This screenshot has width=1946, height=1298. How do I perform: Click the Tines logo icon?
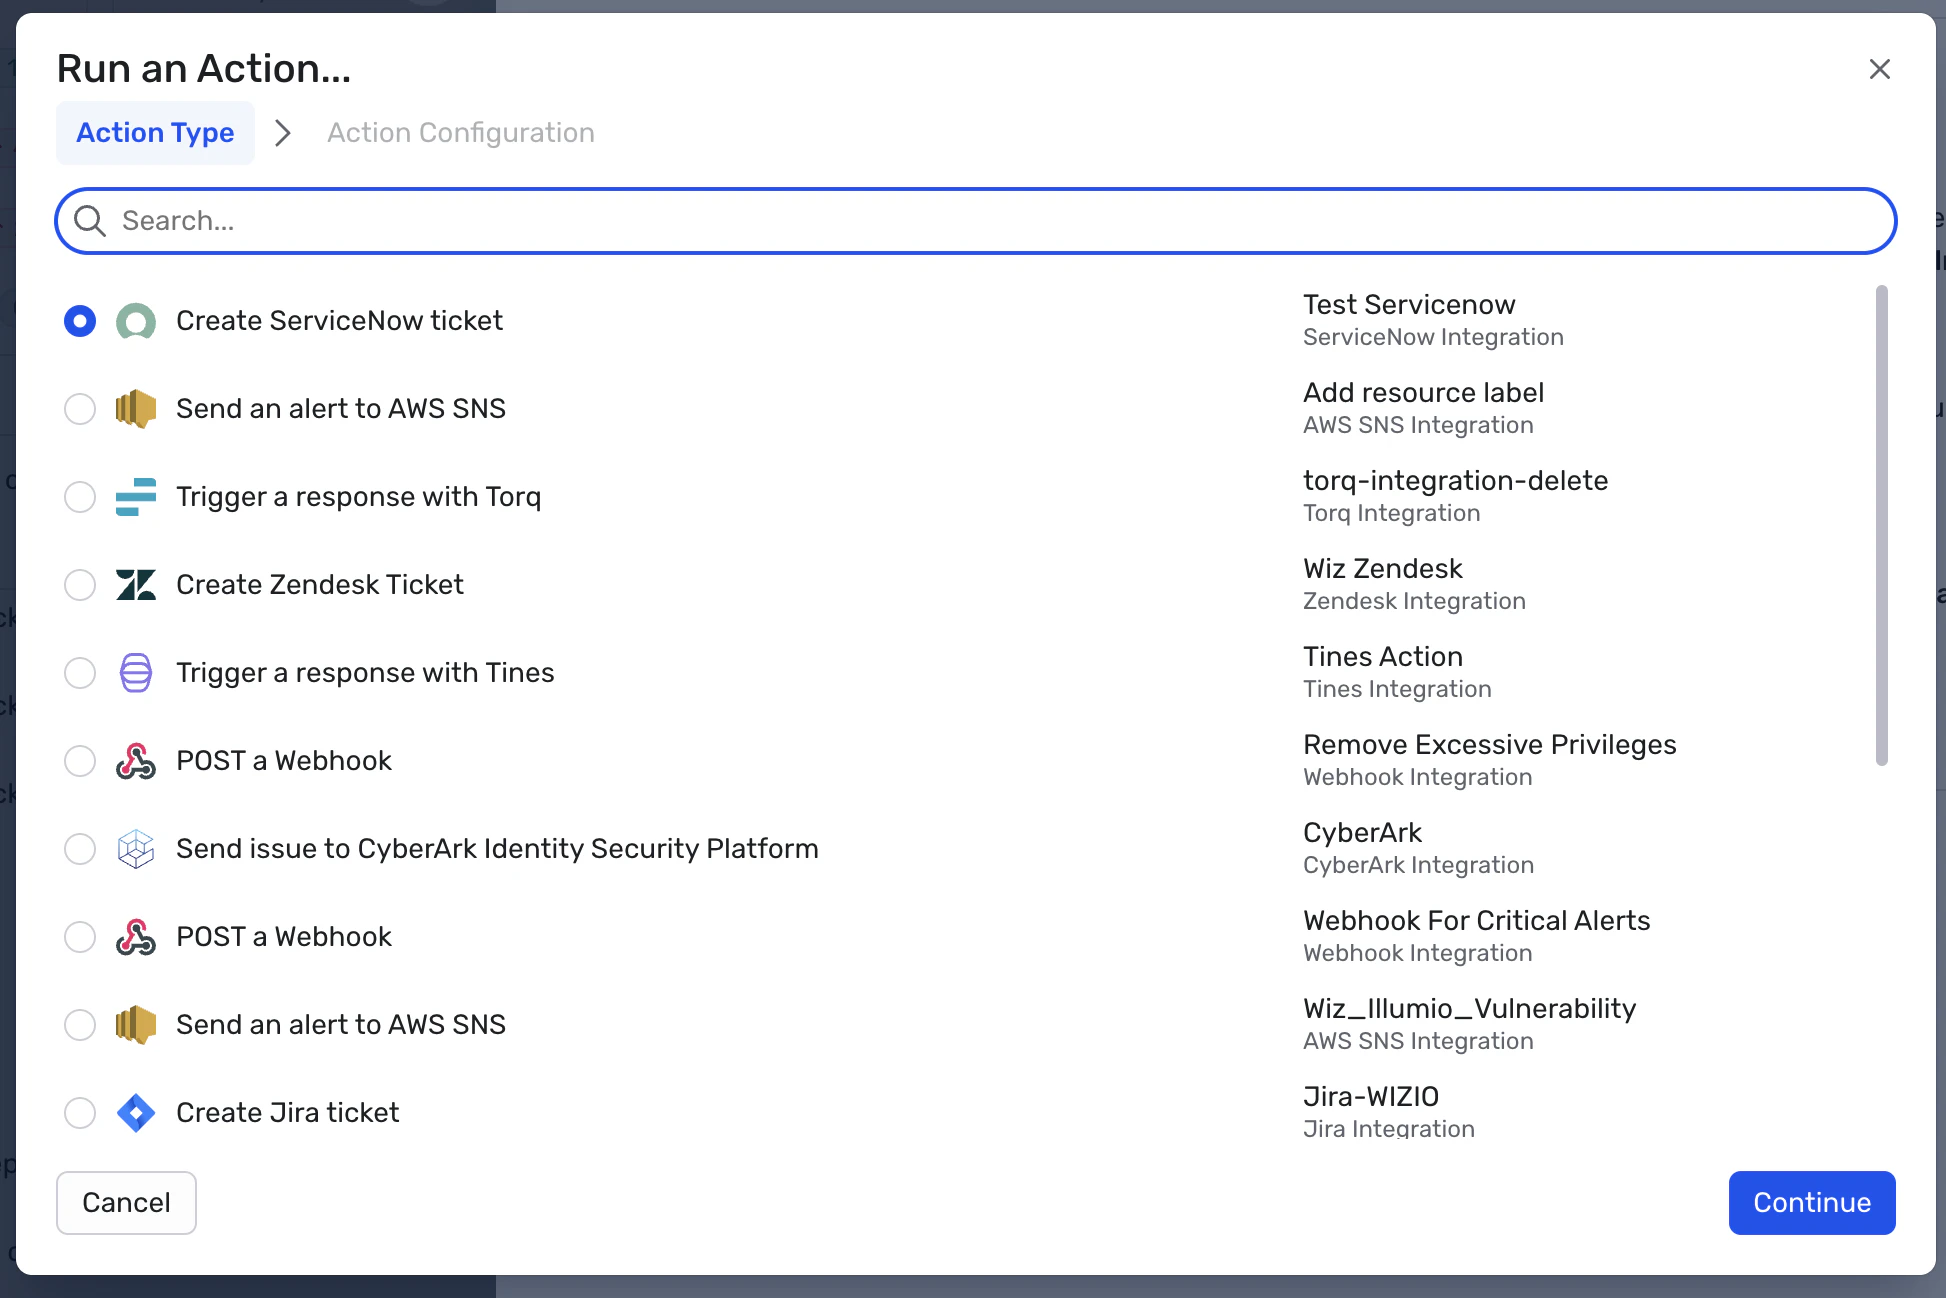tap(136, 673)
